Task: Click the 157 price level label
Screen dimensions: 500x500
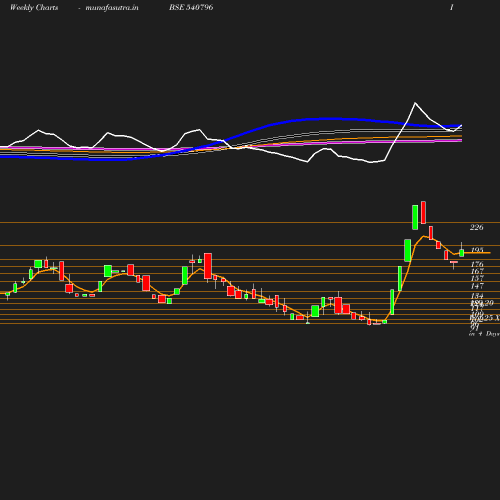Action: pos(477,278)
